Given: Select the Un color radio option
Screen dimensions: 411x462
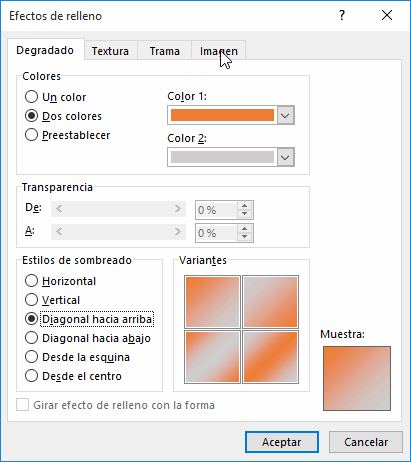Looking at the screenshot, I should [x=31, y=97].
